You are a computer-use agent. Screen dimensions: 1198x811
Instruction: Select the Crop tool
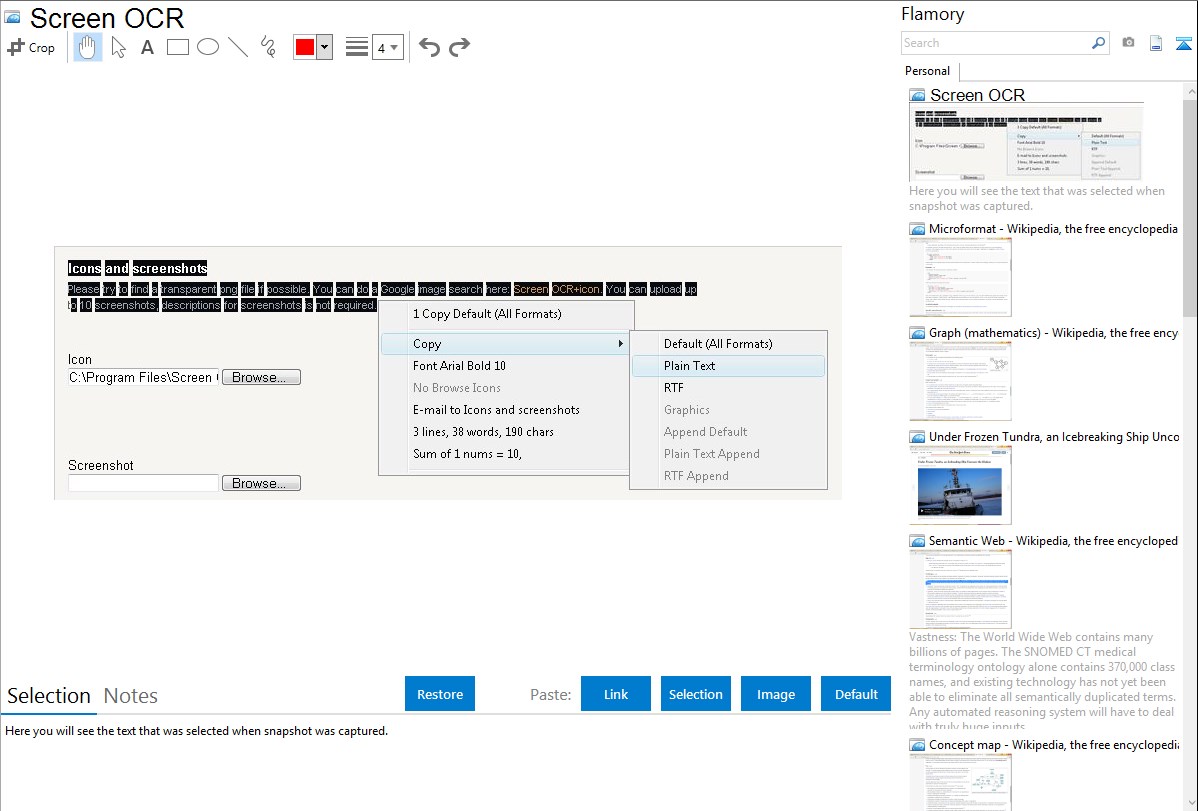click(31, 47)
